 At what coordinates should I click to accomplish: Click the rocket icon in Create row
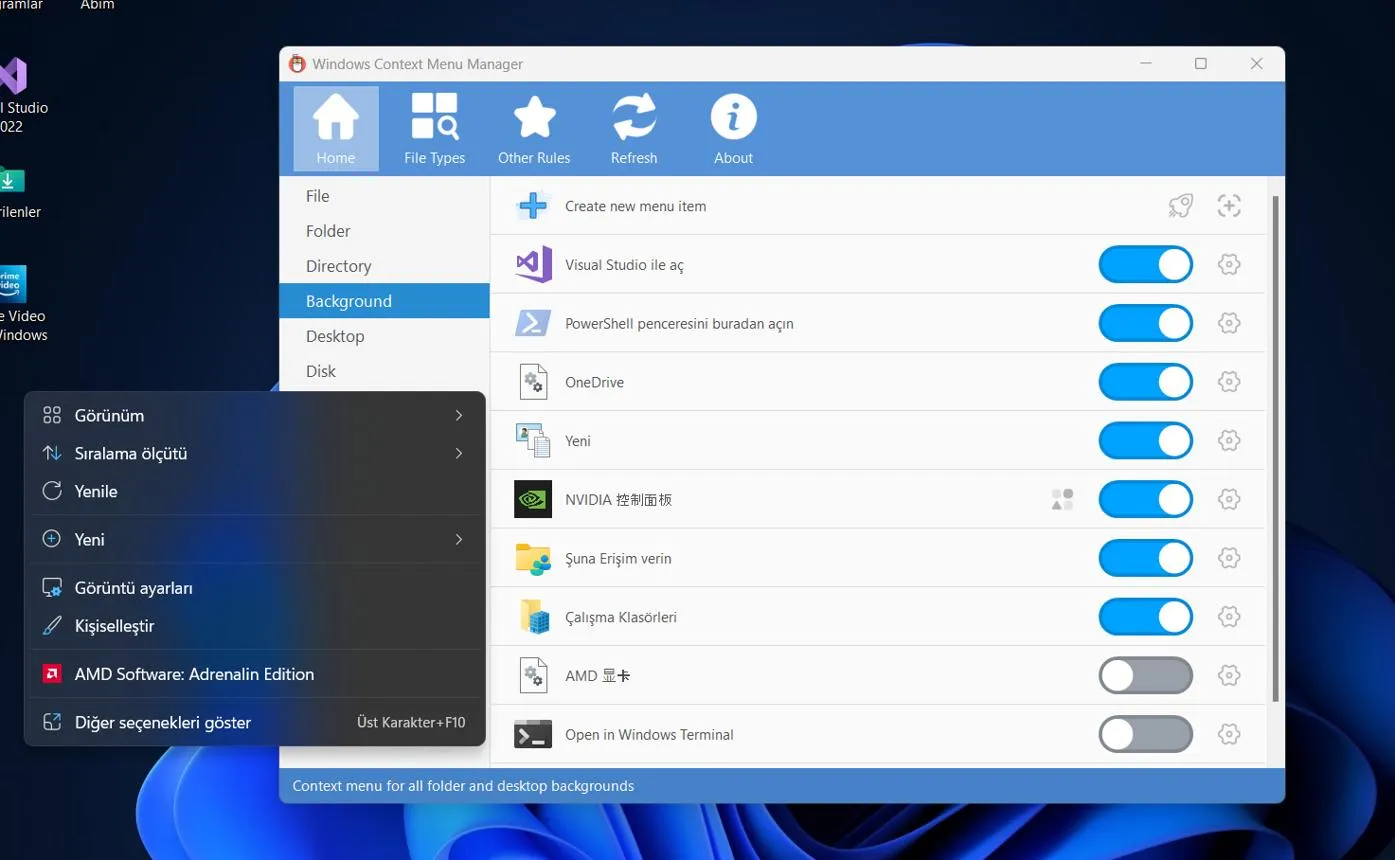(1180, 206)
